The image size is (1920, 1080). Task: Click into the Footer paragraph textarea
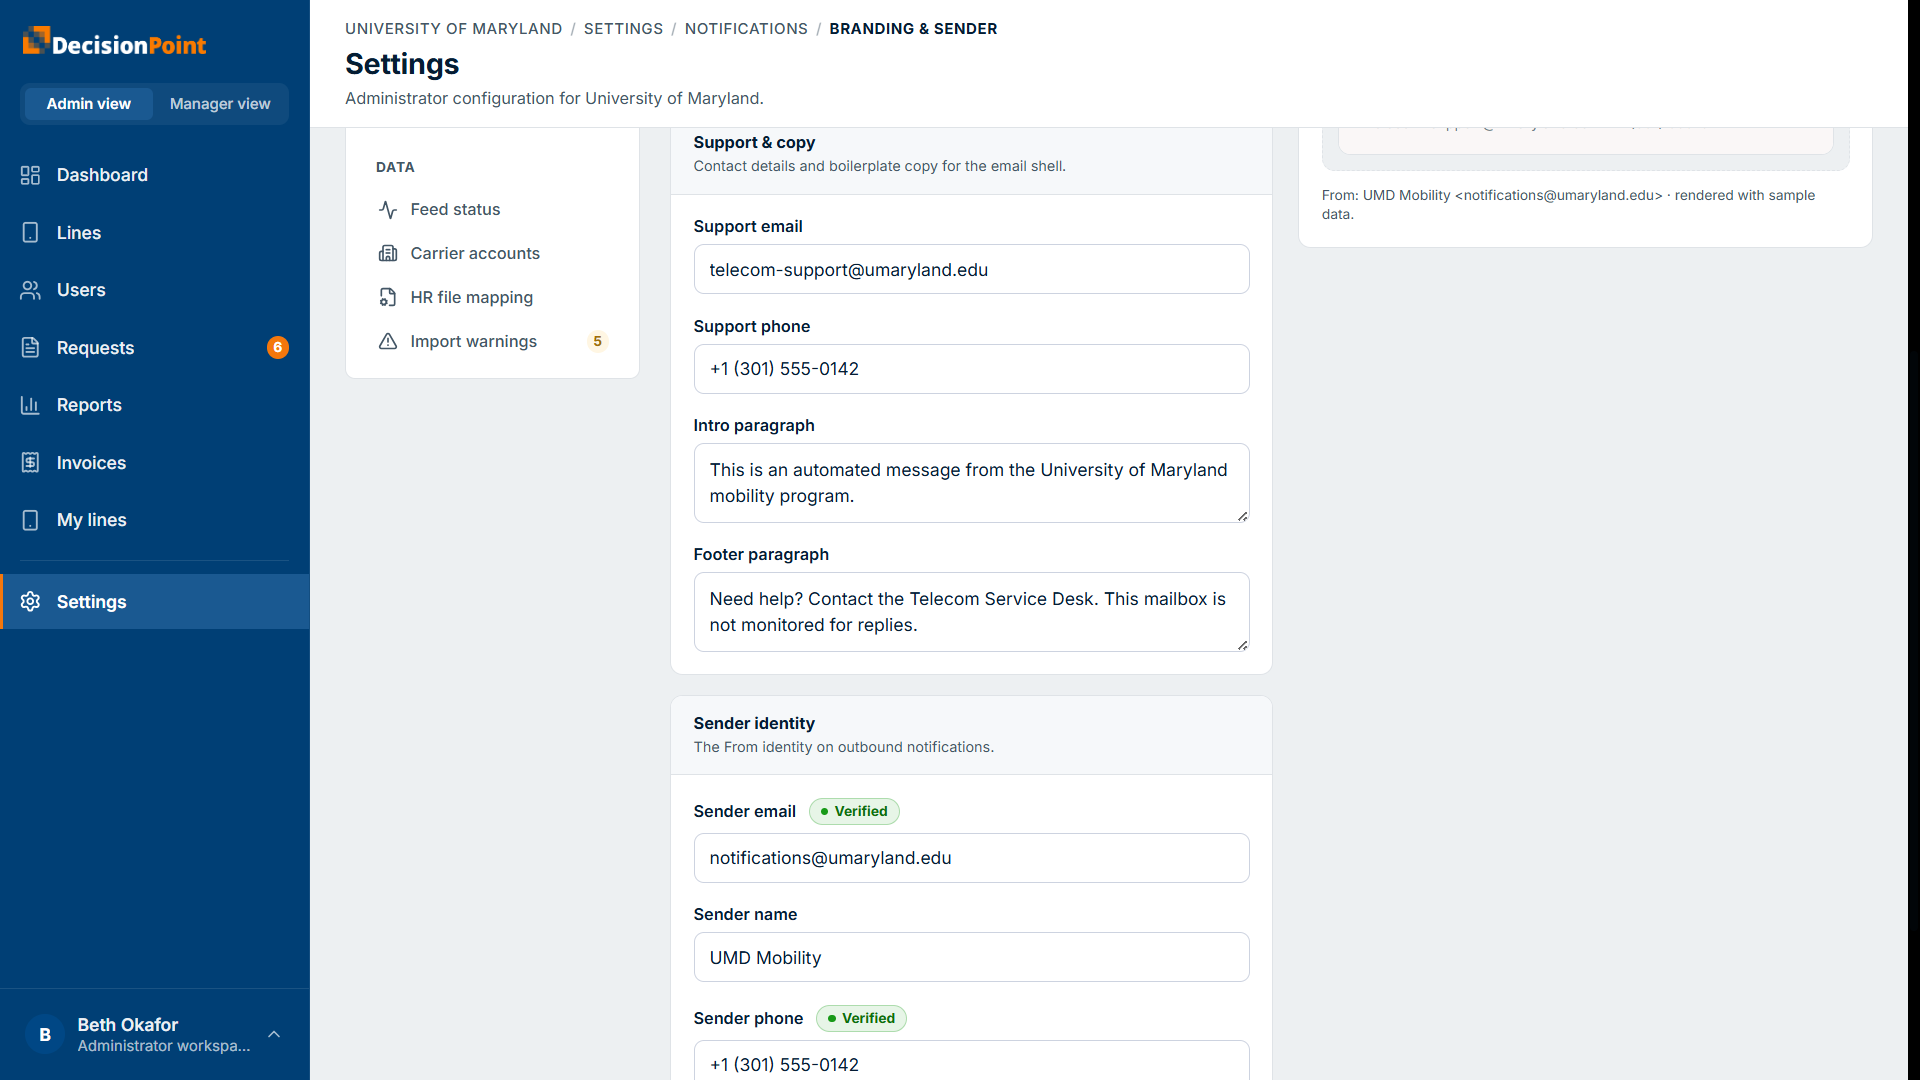click(x=971, y=612)
